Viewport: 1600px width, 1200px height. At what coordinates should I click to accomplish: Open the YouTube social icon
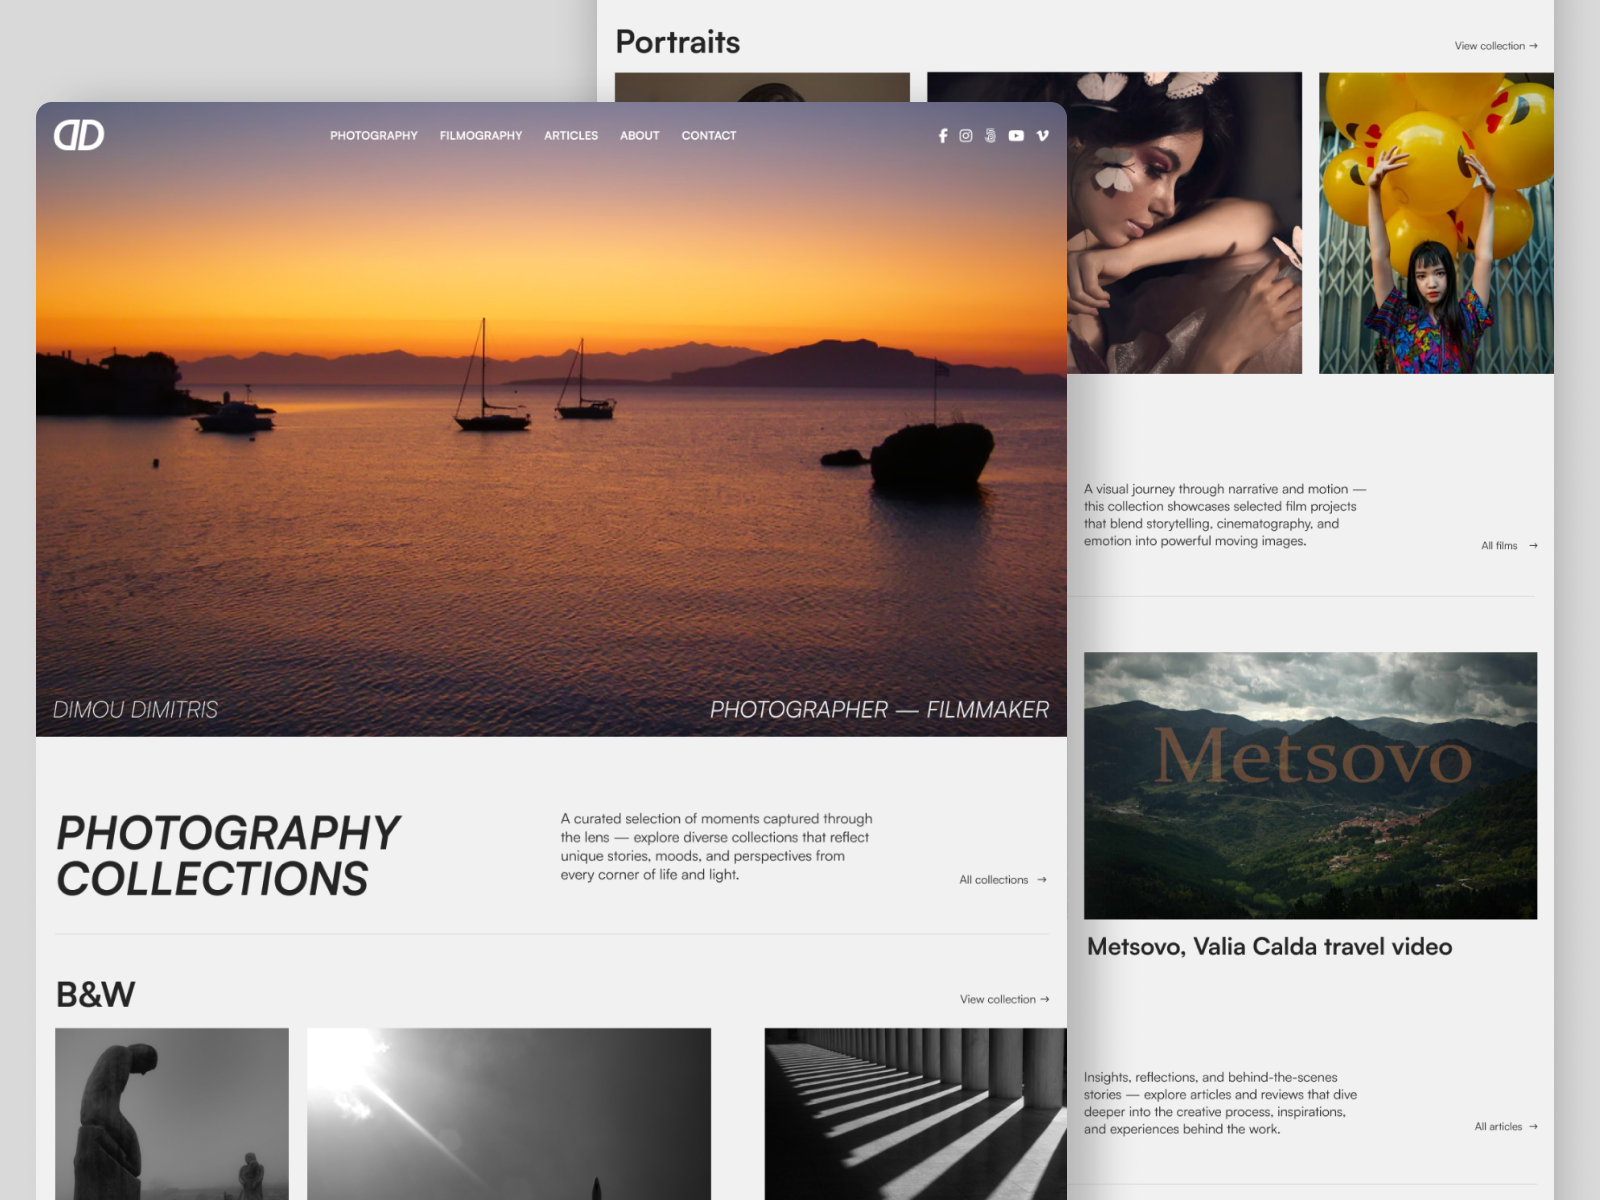(x=1016, y=136)
